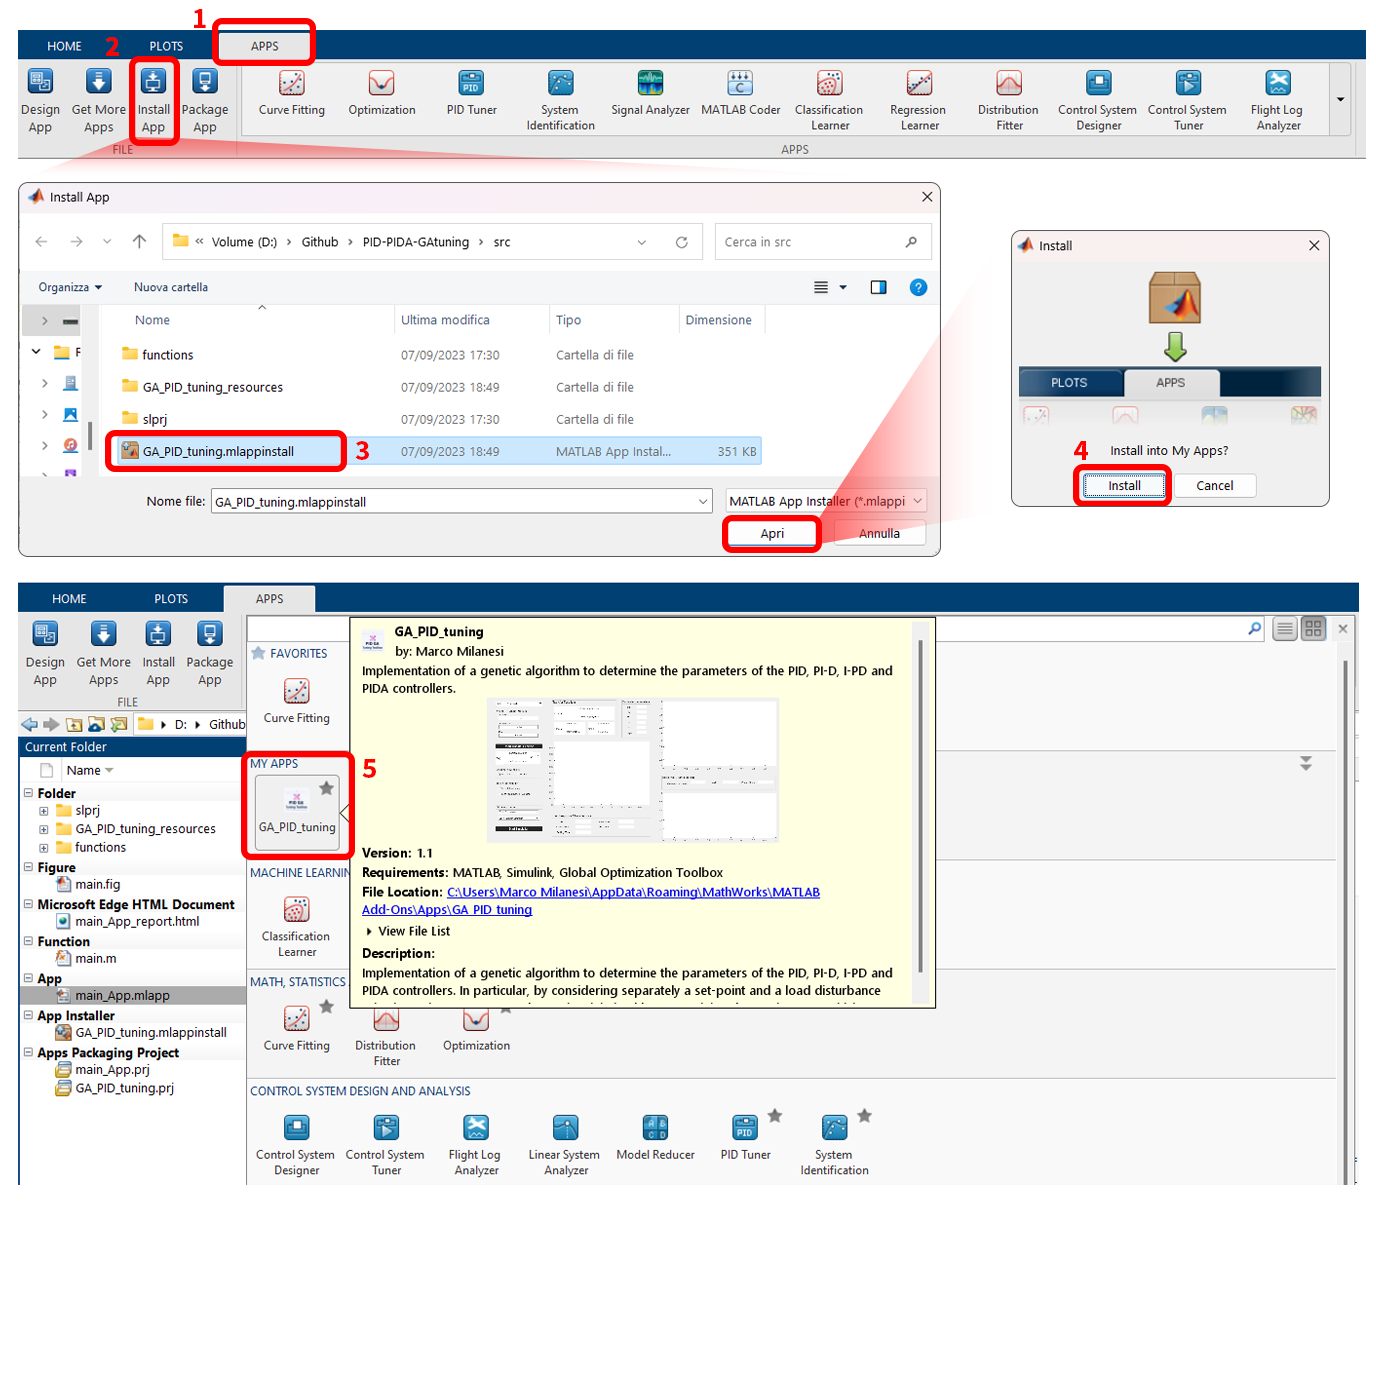
Task: Open MATLAB Coder
Action: point(740,95)
